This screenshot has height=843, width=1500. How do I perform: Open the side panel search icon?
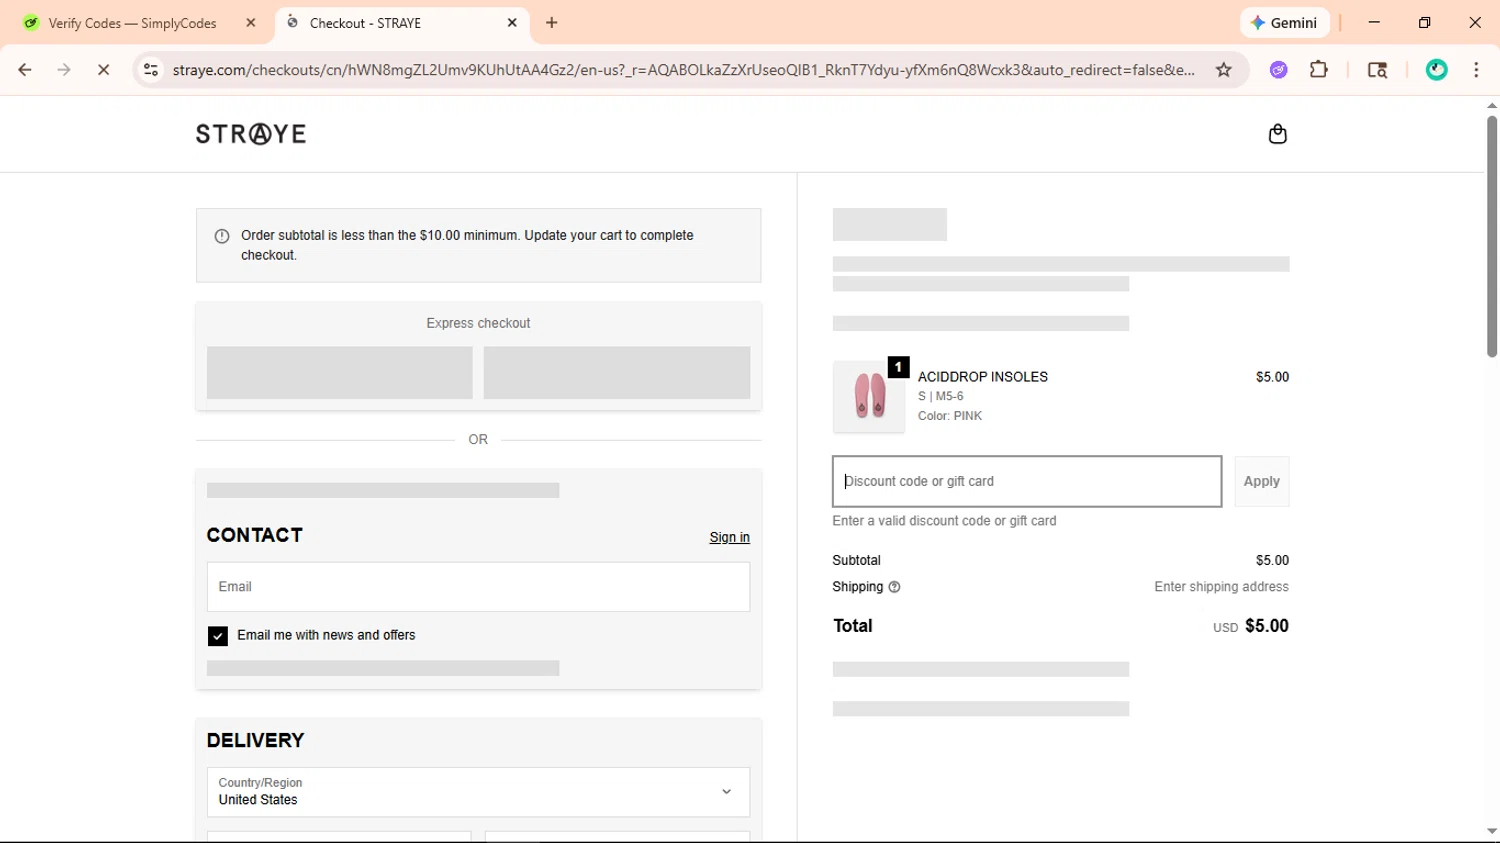tap(1377, 70)
